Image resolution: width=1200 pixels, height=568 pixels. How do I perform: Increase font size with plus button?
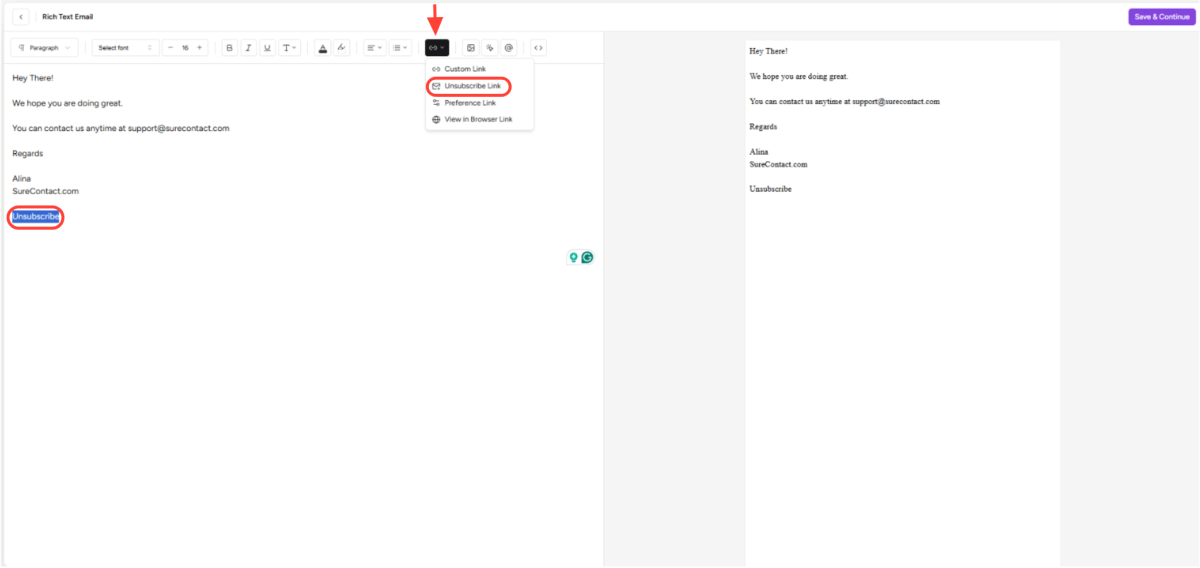click(x=200, y=48)
